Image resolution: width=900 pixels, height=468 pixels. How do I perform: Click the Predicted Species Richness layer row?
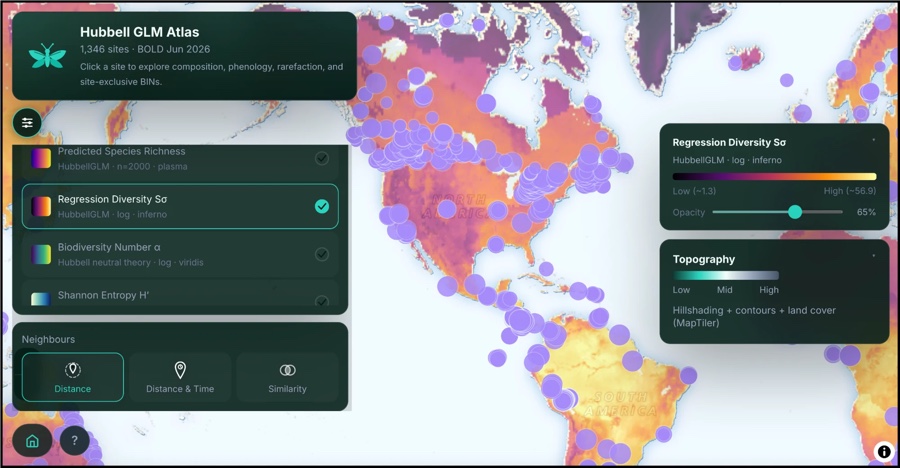tap(180, 159)
